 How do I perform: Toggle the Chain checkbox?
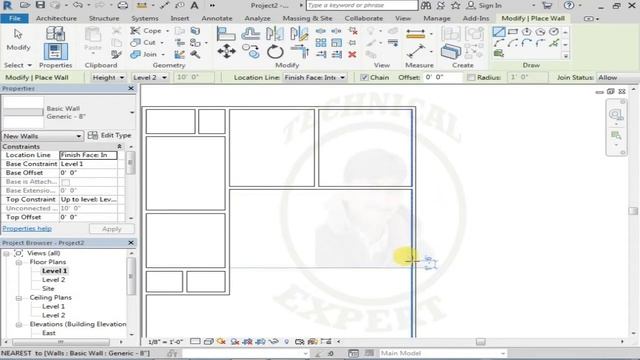coord(364,78)
